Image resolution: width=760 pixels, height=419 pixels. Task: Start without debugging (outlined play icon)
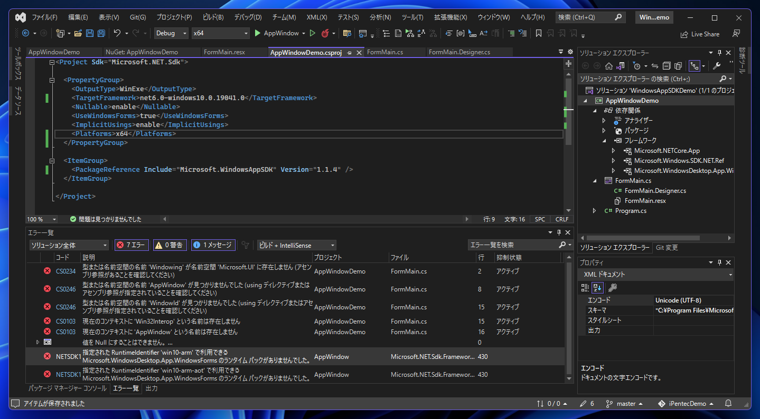(x=313, y=33)
